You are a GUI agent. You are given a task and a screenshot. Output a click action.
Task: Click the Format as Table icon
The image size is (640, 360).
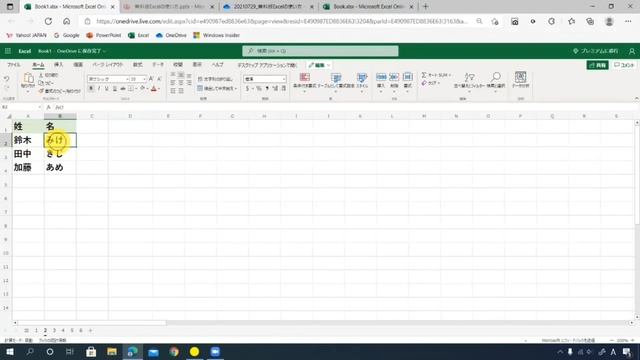point(336,77)
